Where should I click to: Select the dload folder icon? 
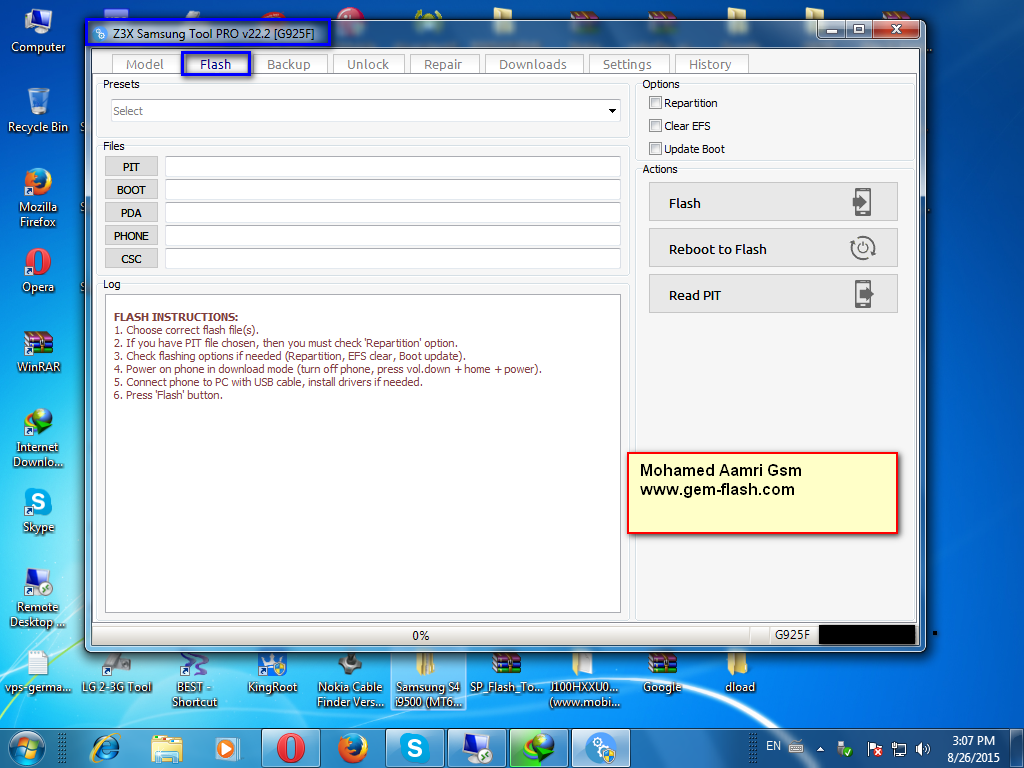740,673
